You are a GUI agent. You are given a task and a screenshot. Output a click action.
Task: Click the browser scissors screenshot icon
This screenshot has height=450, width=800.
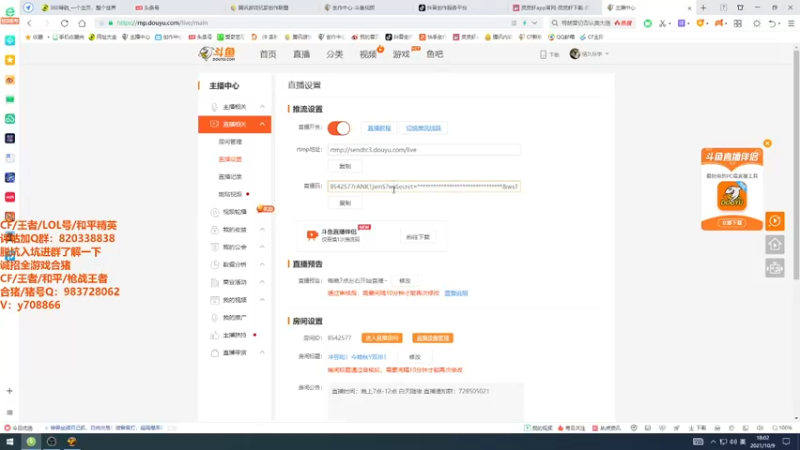pyautogui.click(x=663, y=23)
